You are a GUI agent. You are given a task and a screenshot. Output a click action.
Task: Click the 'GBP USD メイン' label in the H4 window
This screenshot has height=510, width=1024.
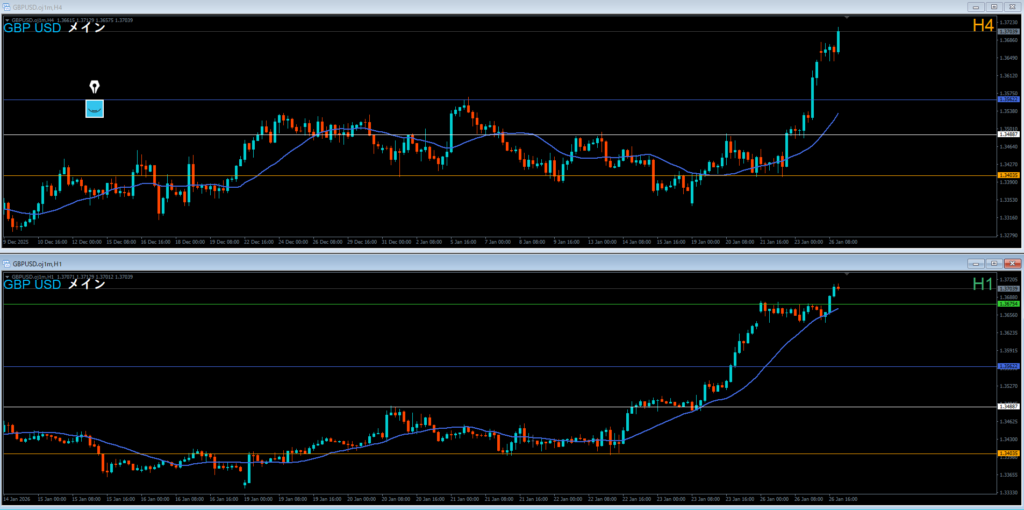(x=55, y=28)
